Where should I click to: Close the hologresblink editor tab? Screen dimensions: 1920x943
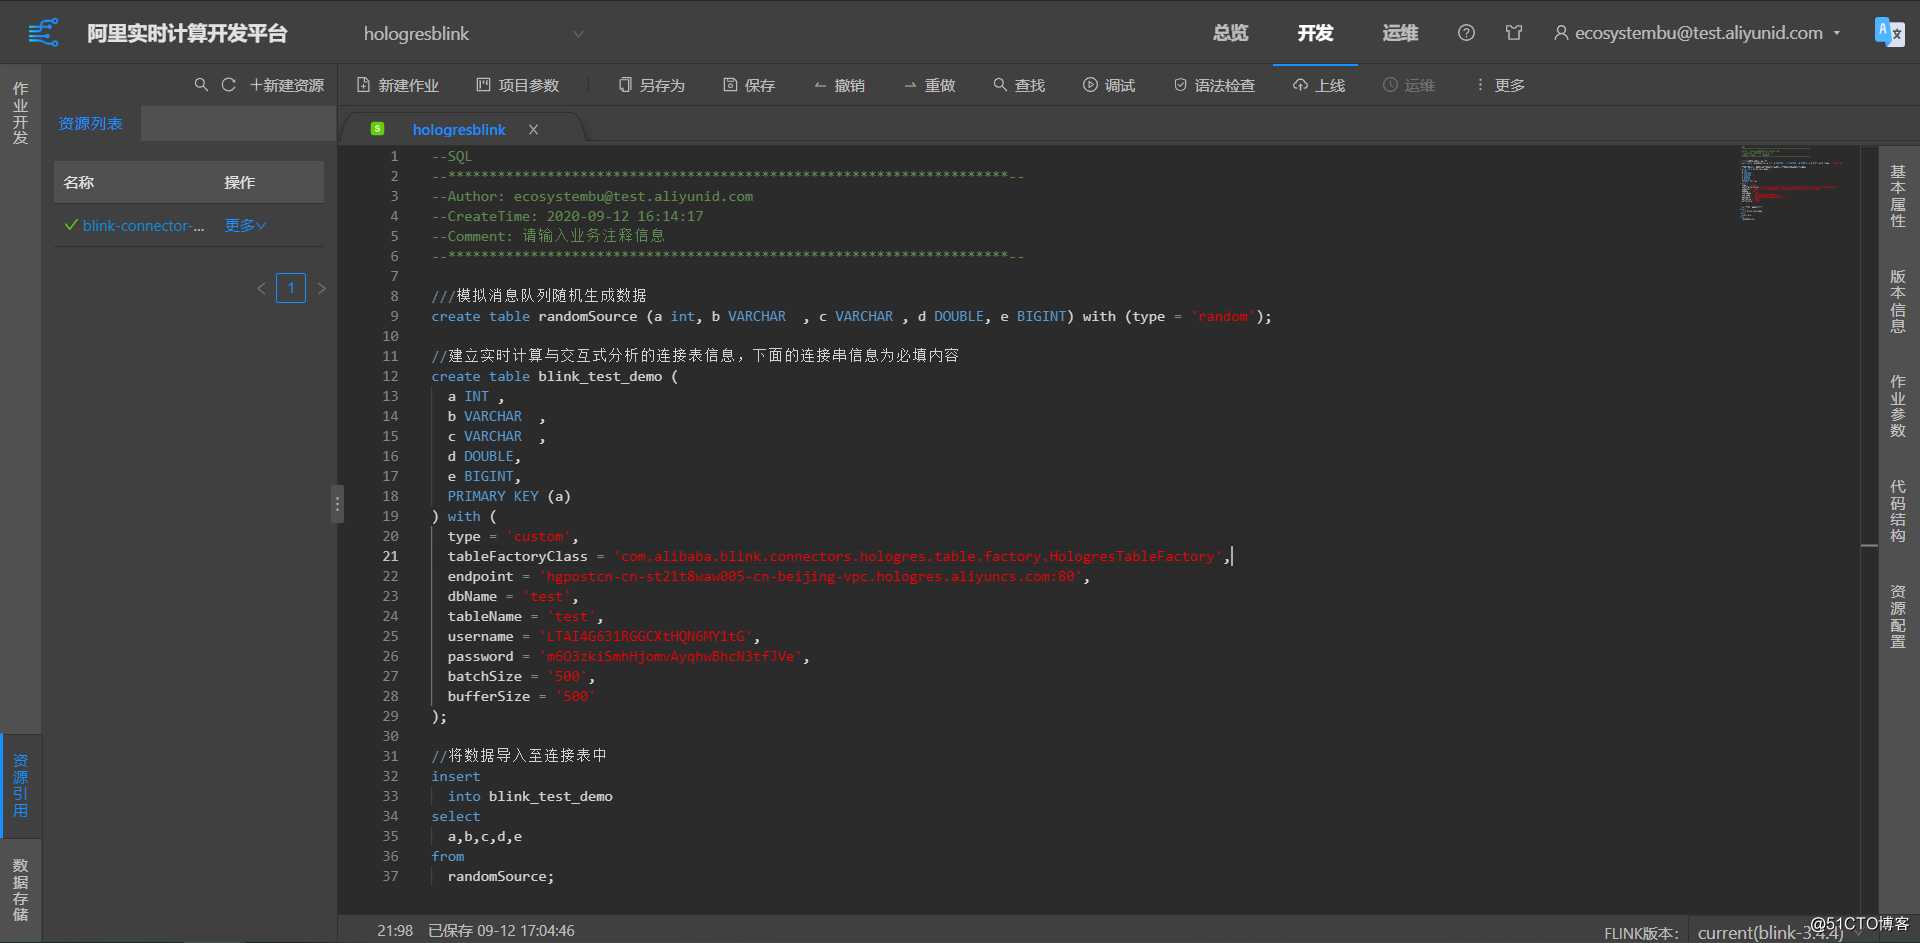tap(534, 129)
